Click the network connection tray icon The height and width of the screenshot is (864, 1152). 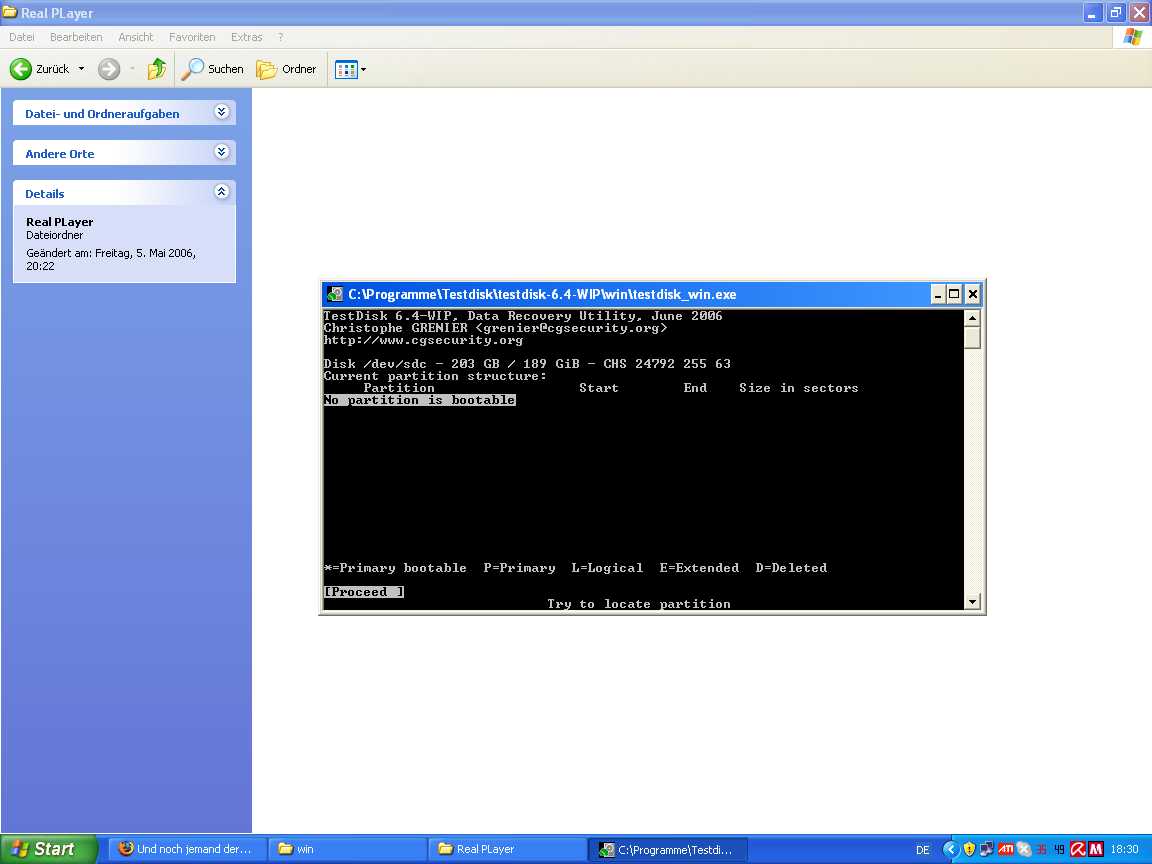(x=987, y=850)
